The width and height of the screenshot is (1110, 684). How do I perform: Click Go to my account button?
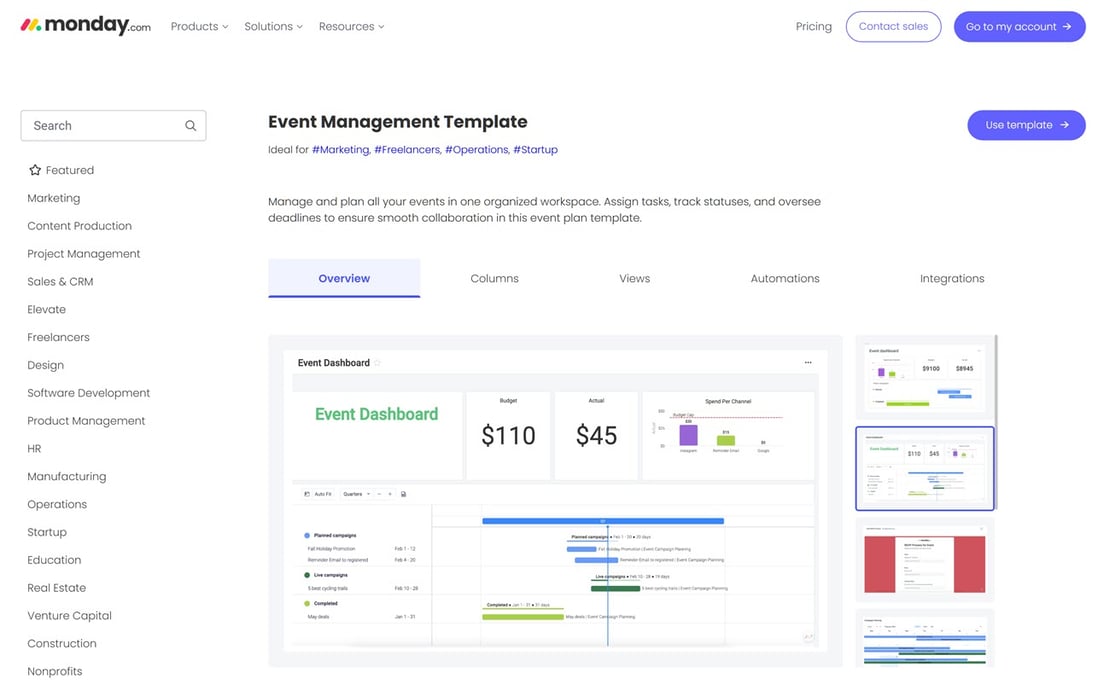(1019, 26)
